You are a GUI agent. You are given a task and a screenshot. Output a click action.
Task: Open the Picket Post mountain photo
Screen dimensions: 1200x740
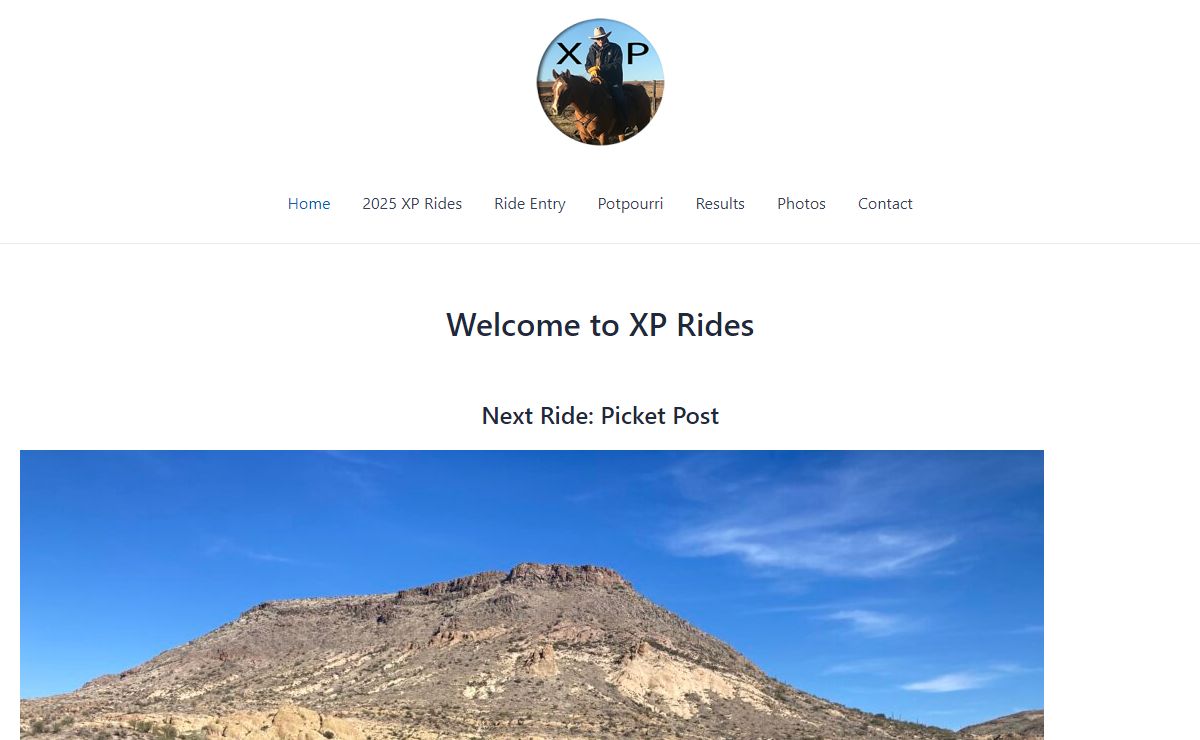coord(532,595)
